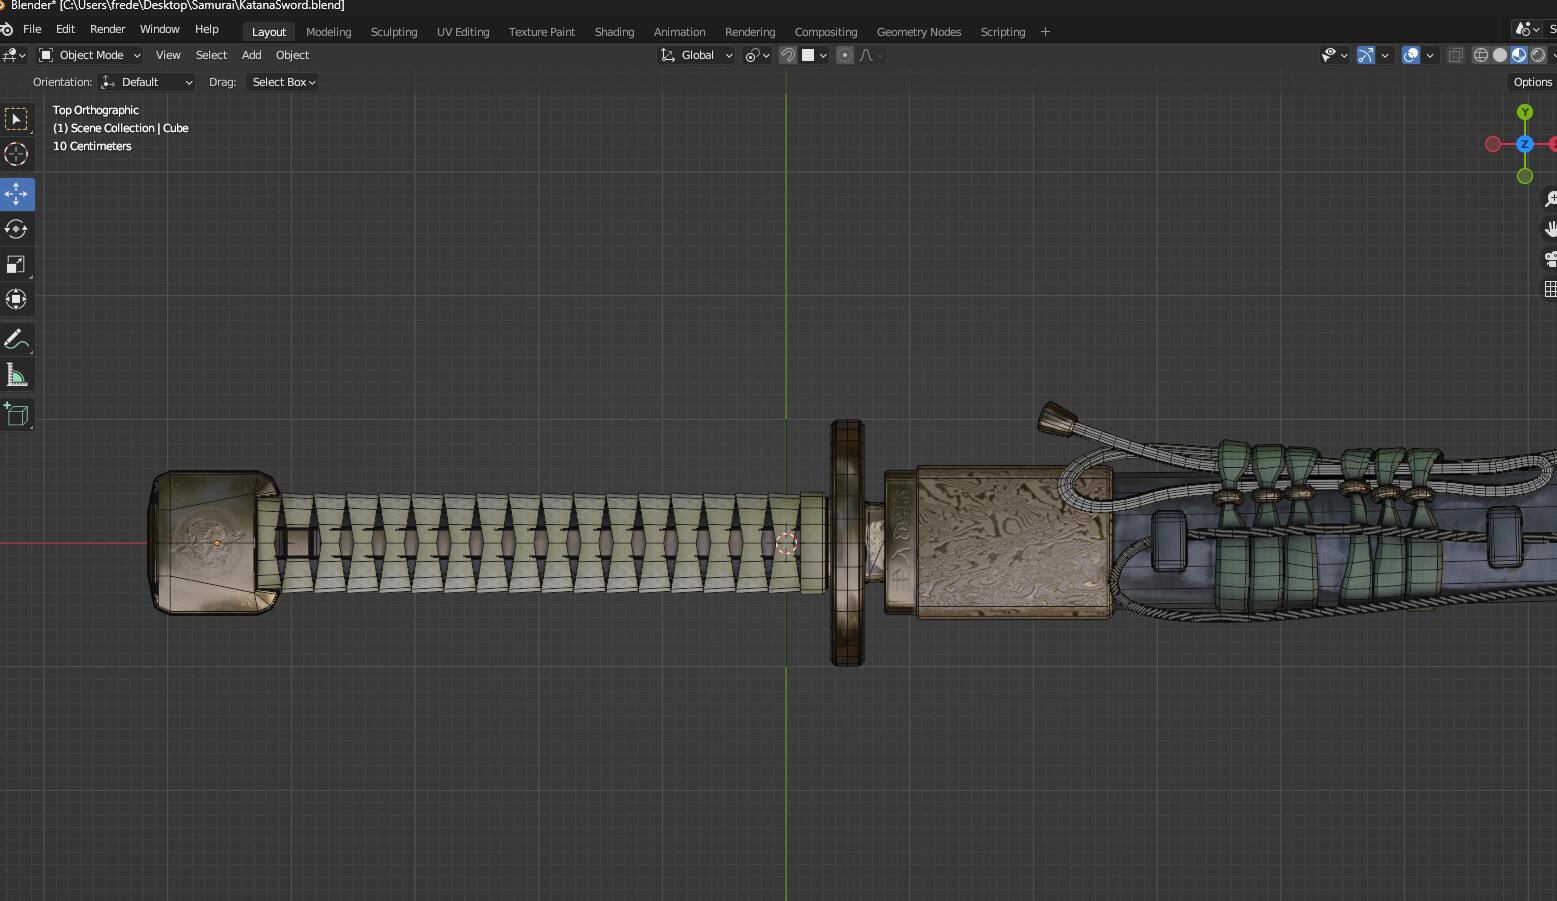Screen dimensions: 1557x901
Task: Switch to Geometry Nodes workspace tab
Action: point(919,32)
